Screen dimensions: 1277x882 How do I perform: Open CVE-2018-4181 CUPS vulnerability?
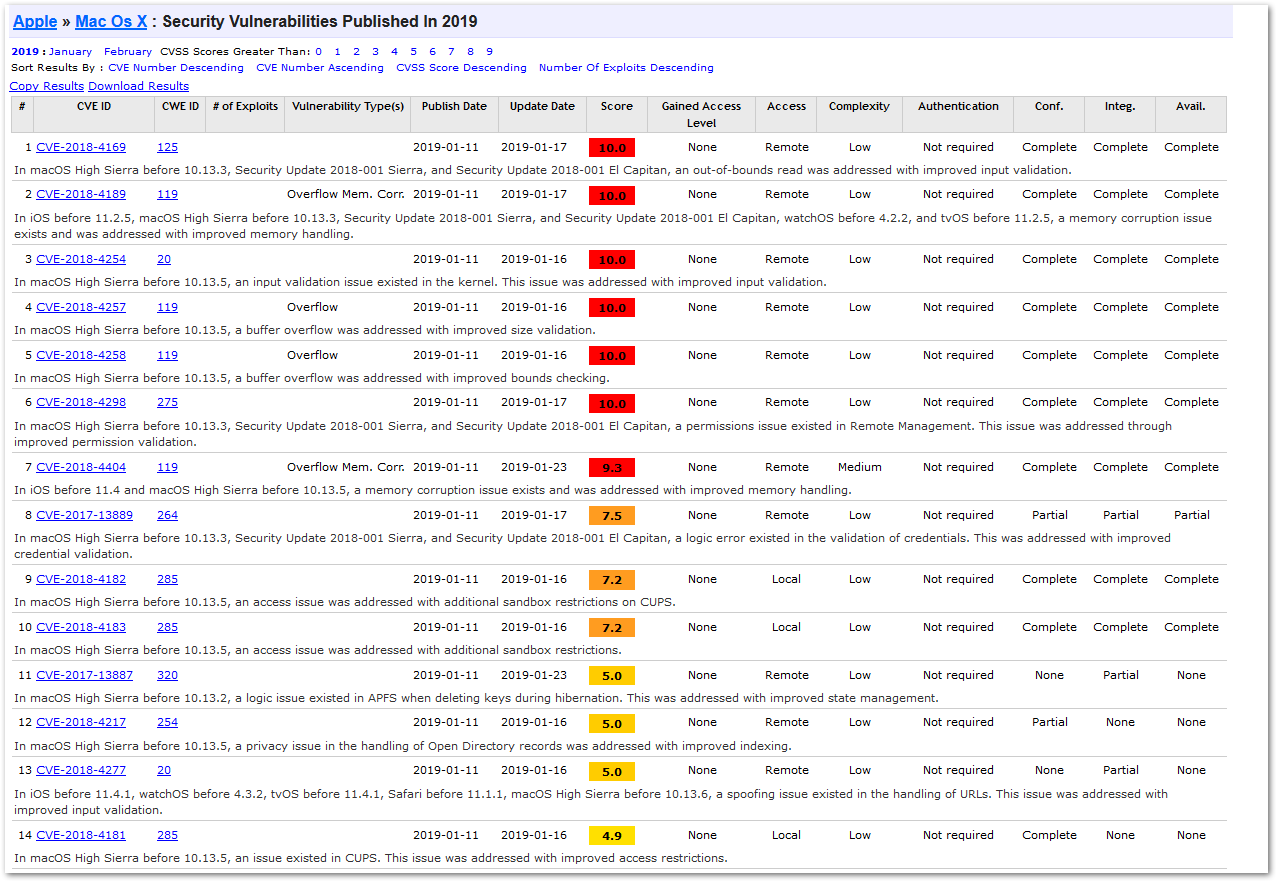(x=81, y=836)
